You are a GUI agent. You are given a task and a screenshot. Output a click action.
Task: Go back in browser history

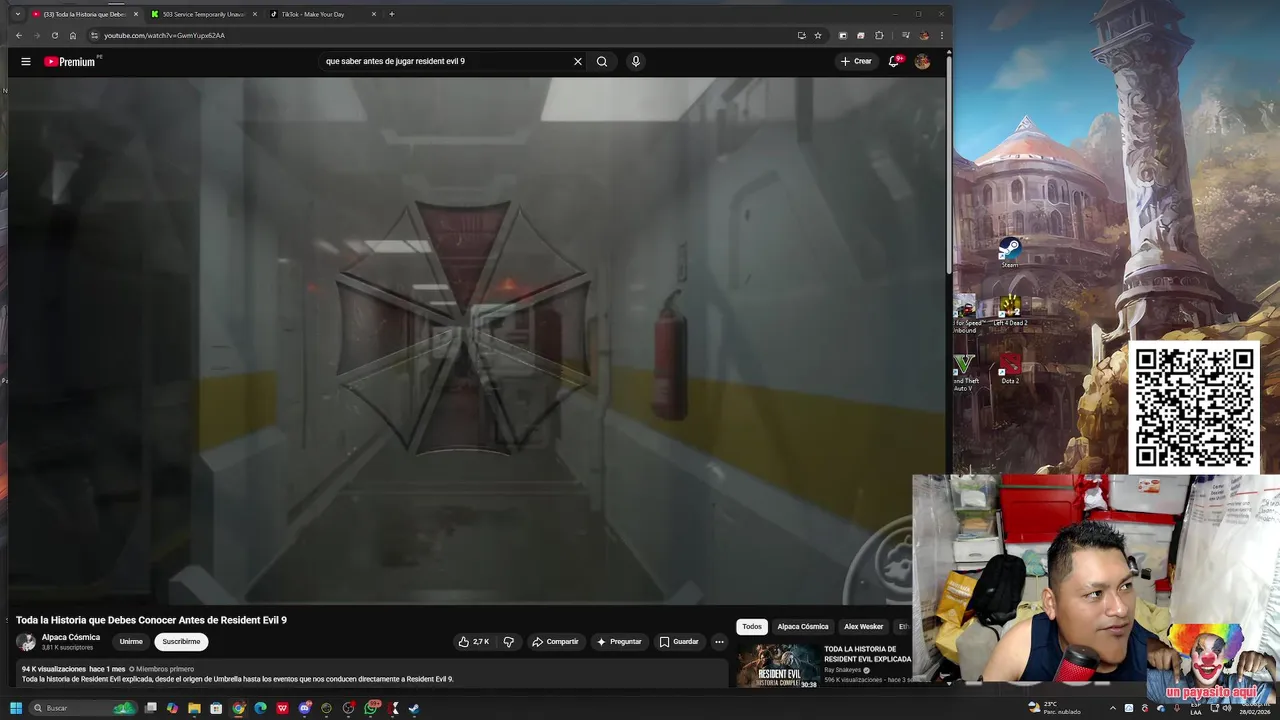(18, 35)
